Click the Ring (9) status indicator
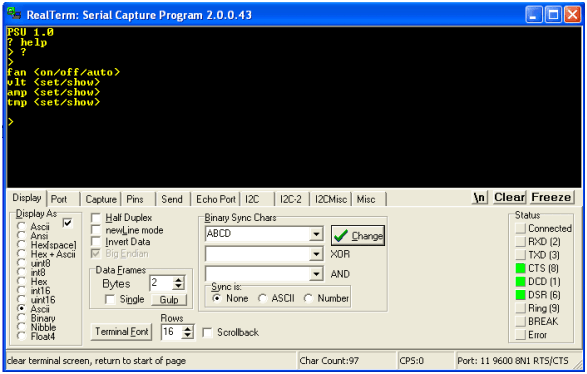 coord(520,308)
